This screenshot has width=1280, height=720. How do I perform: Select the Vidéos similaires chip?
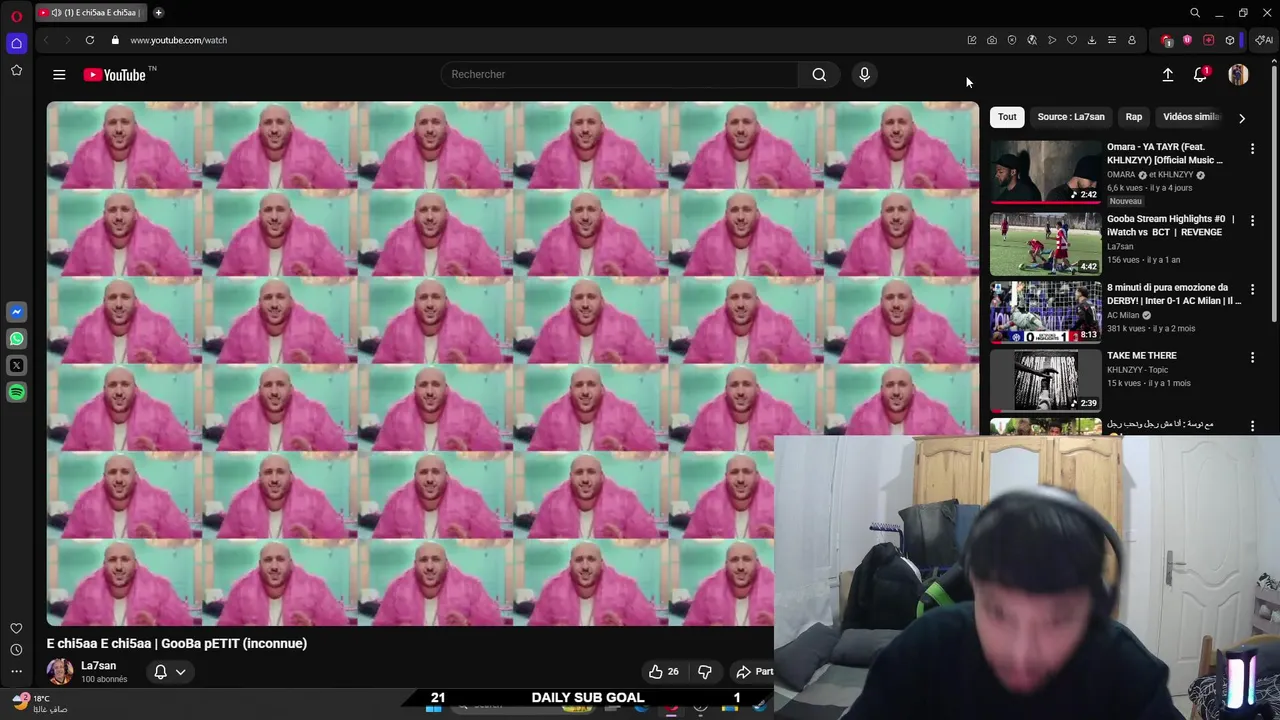pos(1192,117)
